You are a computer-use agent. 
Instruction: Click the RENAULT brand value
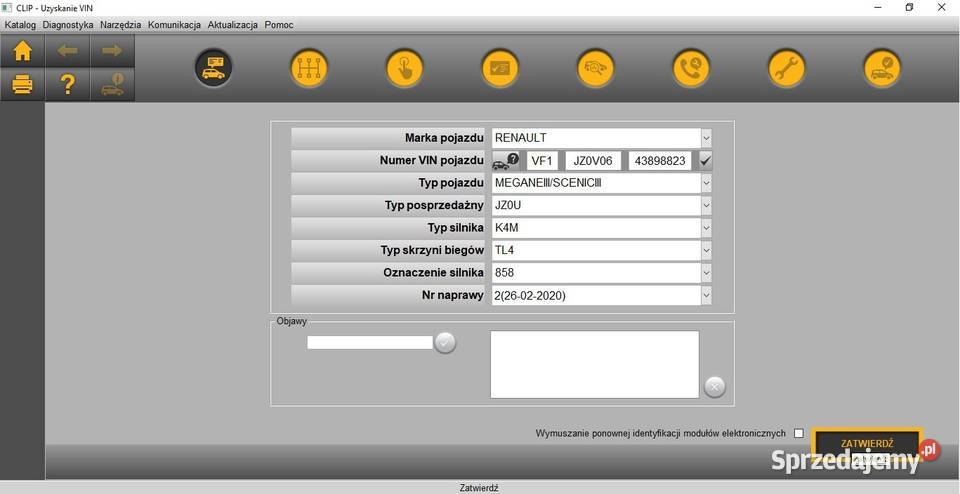coord(520,138)
